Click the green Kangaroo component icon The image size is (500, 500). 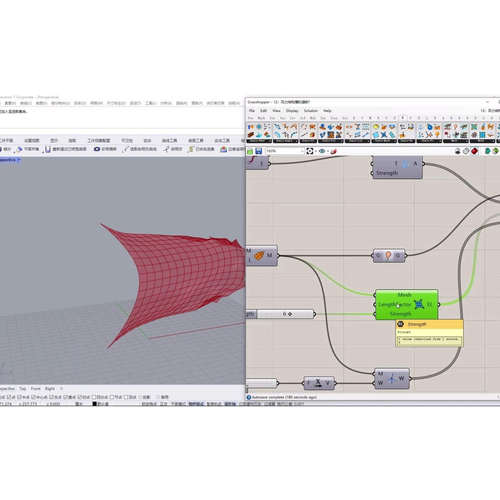(419, 304)
